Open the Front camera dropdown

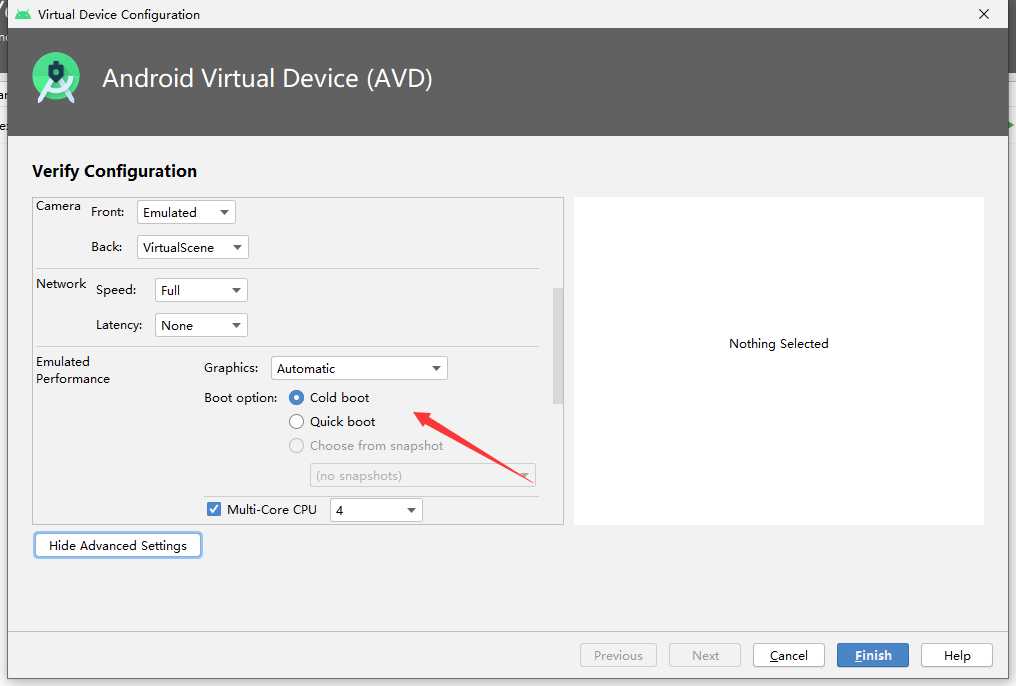pyautogui.click(x=186, y=212)
